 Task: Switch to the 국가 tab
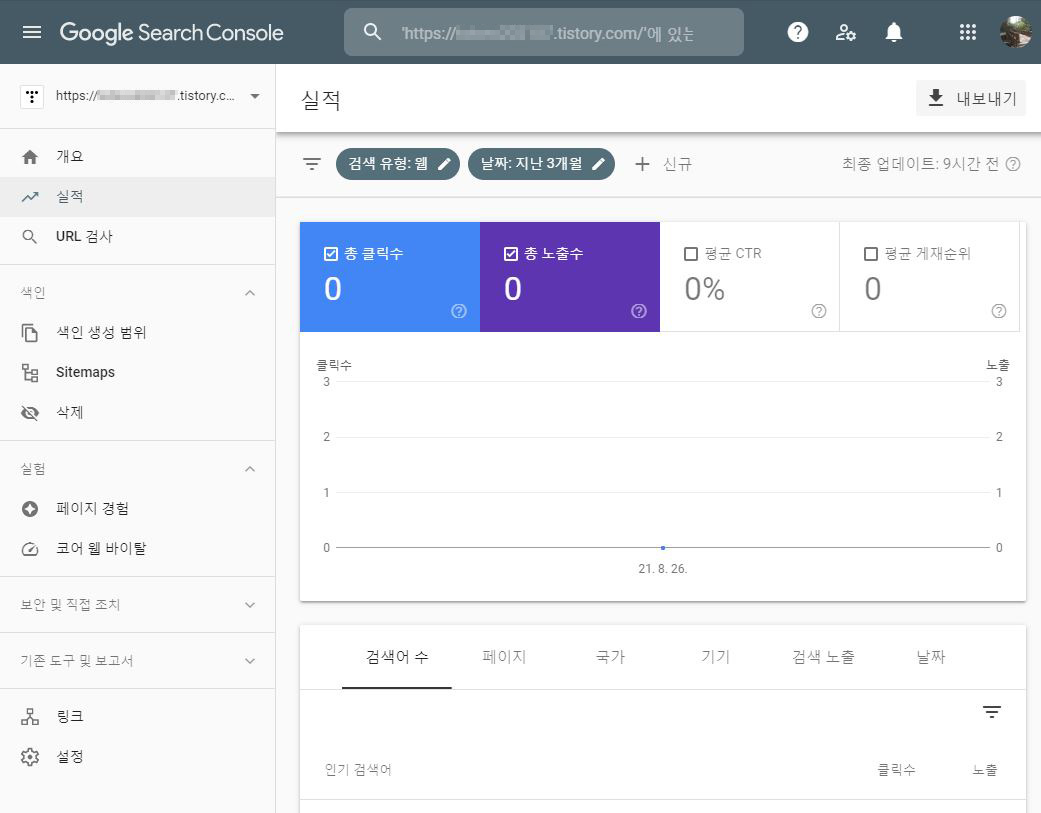point(610,657)
